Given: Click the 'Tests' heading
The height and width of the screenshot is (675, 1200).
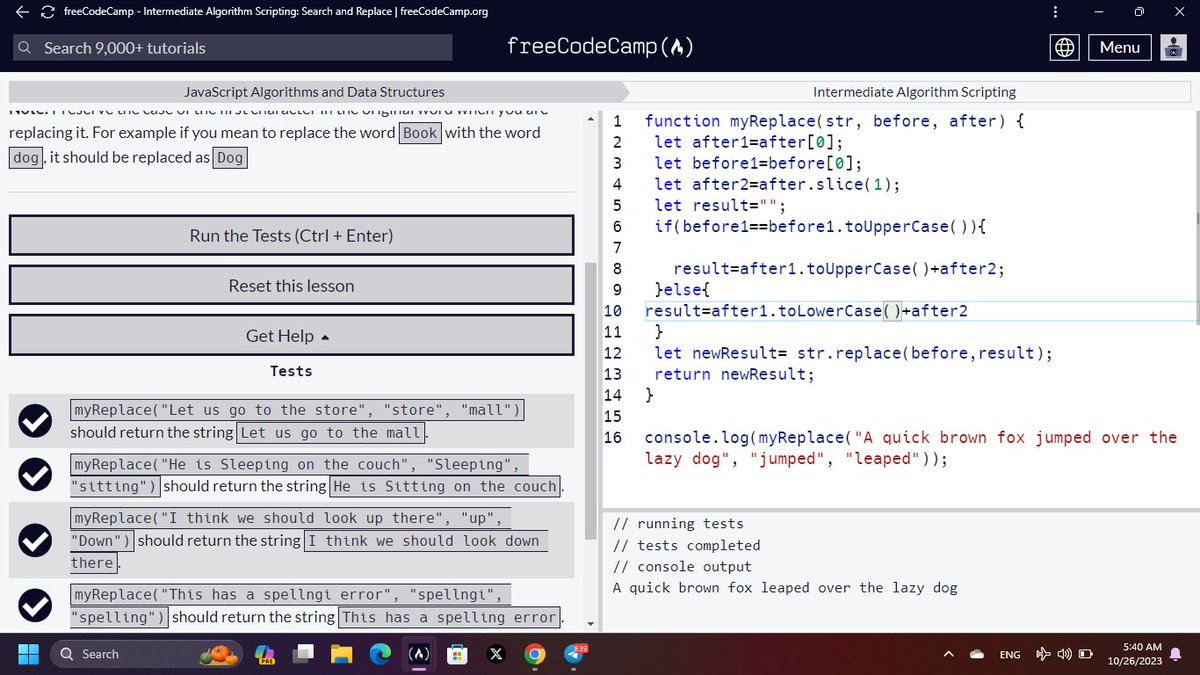Looking at the screenshot, I should click(291, 371).
